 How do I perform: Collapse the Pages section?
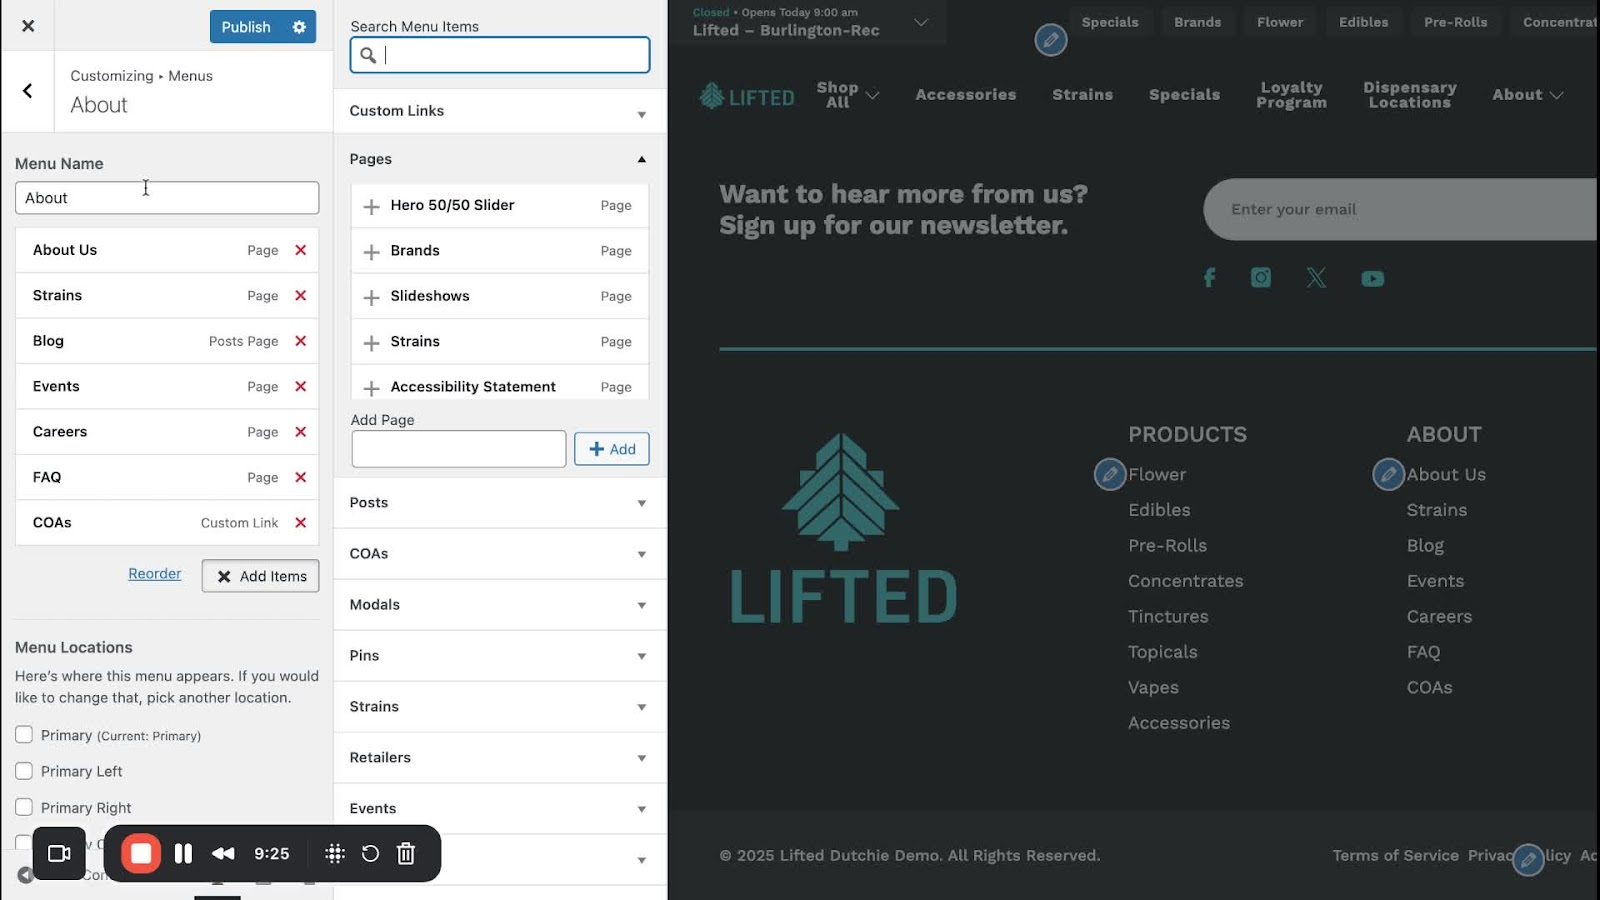tap(500, 159)
